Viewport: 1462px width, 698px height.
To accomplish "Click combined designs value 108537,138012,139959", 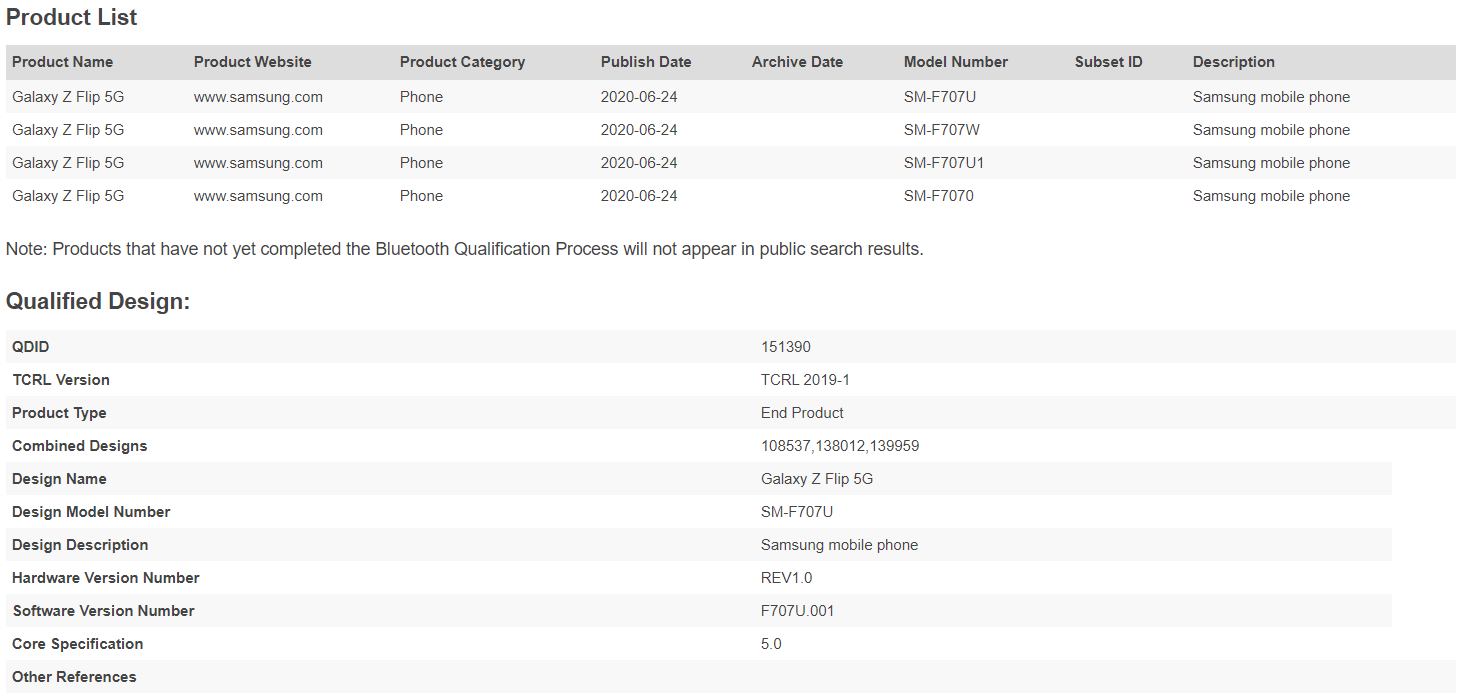I will coord(839,446).
